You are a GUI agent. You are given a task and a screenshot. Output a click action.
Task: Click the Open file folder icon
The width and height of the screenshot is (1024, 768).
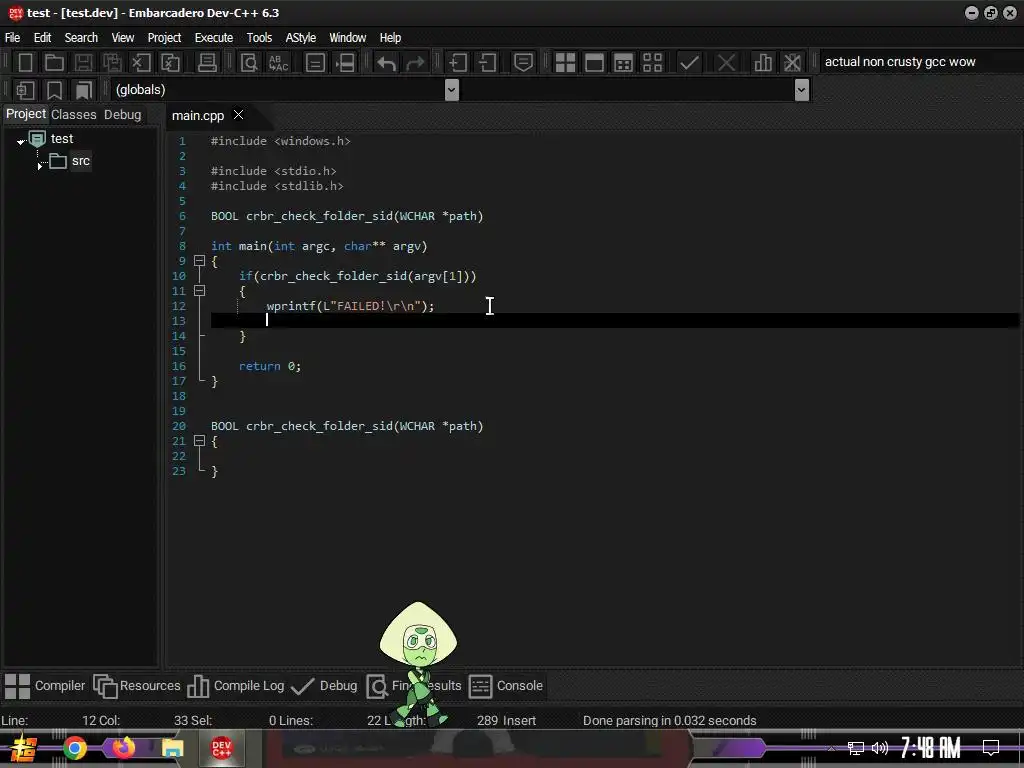[x=54, y=63]
